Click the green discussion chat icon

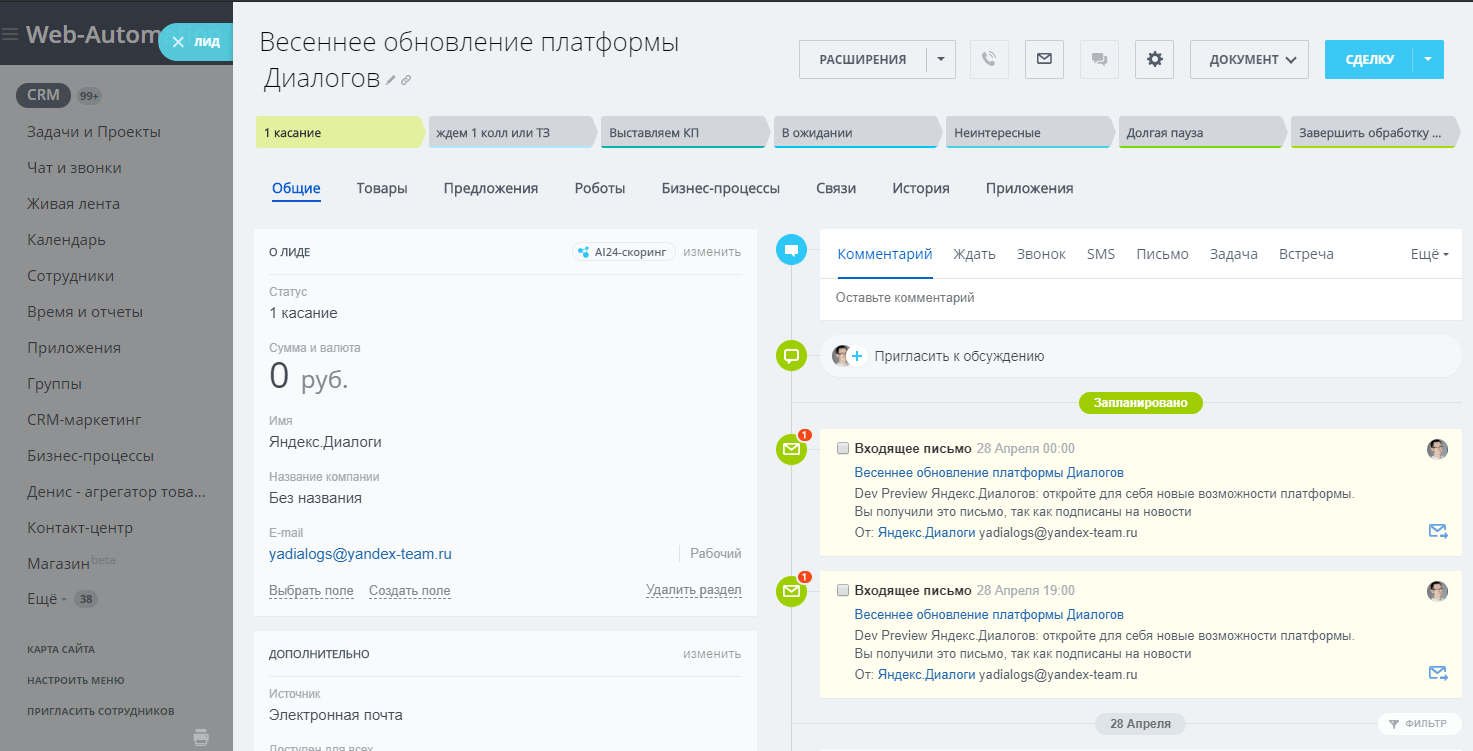(792, 355)
